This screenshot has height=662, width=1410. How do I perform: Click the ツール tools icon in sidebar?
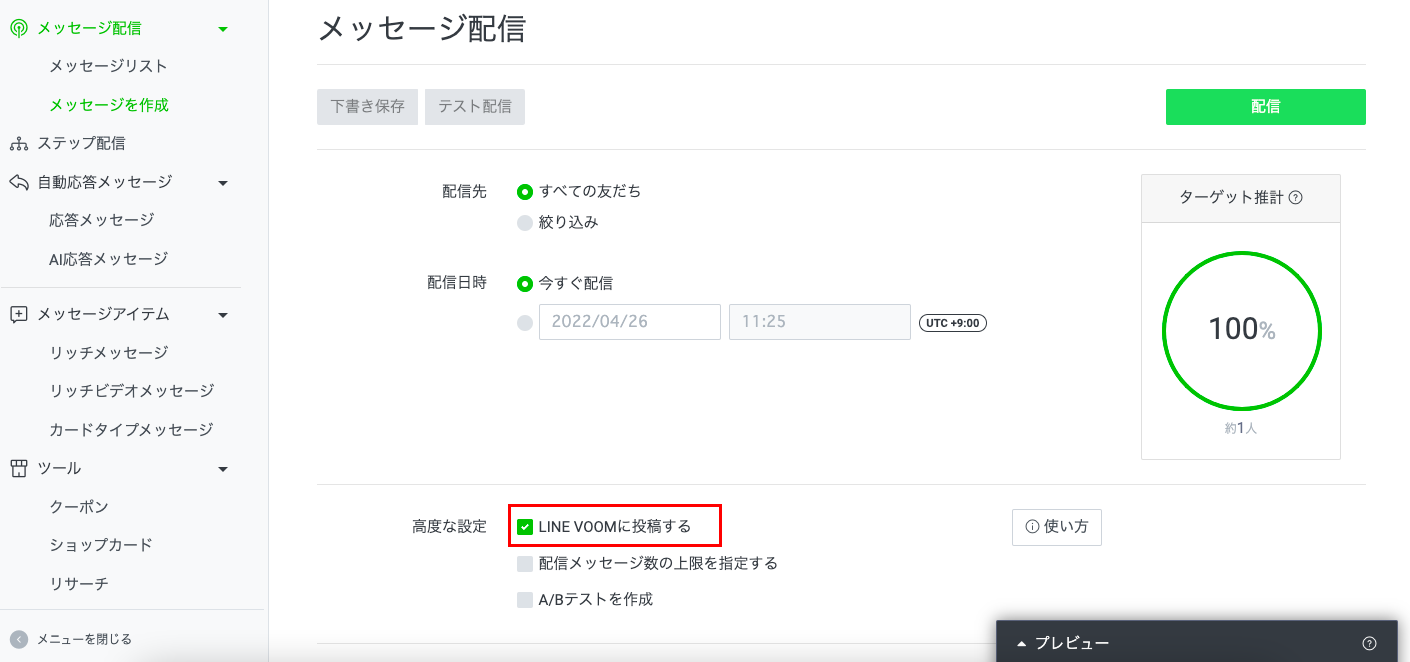18,468
